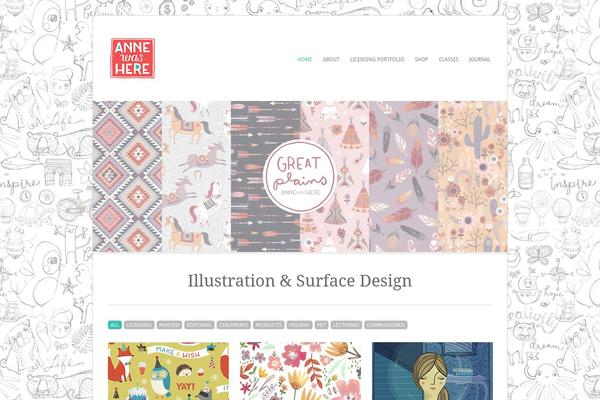600x400 pixels.
Task: Select the All filter tag
Action: click(115, 325)
